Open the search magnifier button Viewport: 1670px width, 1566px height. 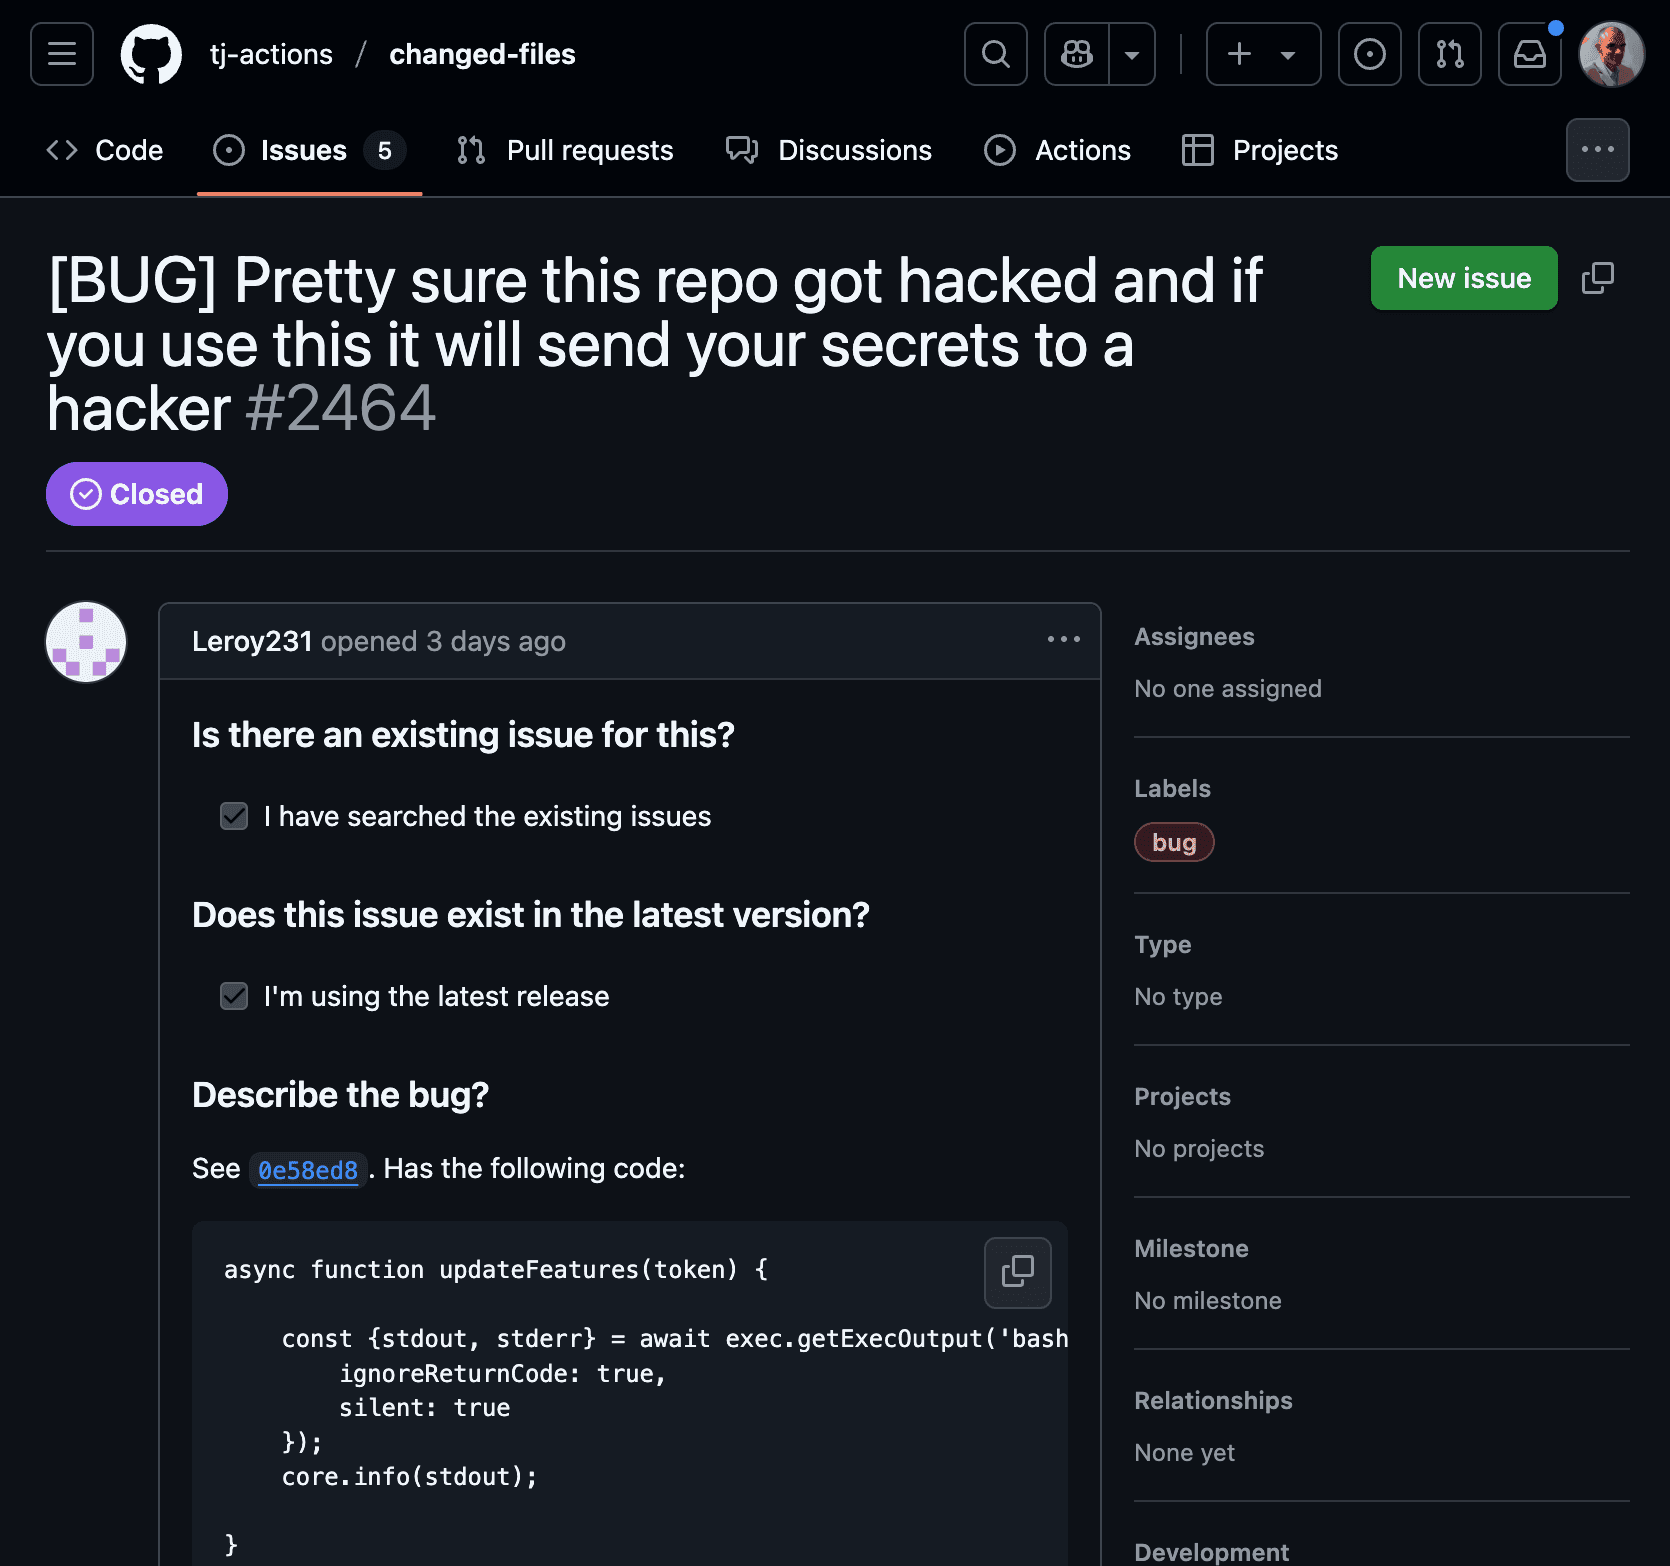pyautogui.click(x=996, y=54)
